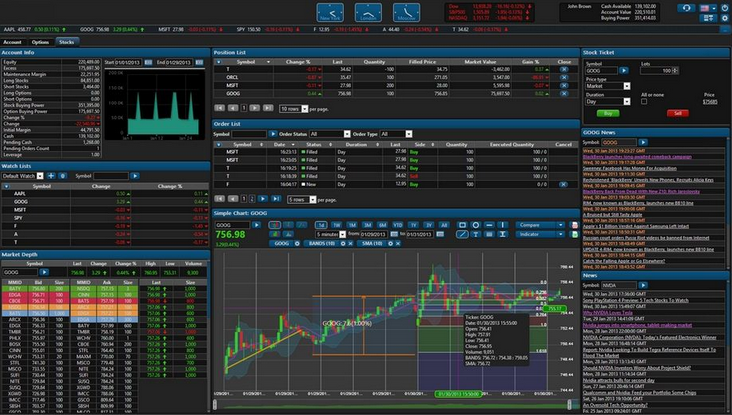732x415 pixels.
Task: Open the Moscow market clock
Action: [406, 13]
